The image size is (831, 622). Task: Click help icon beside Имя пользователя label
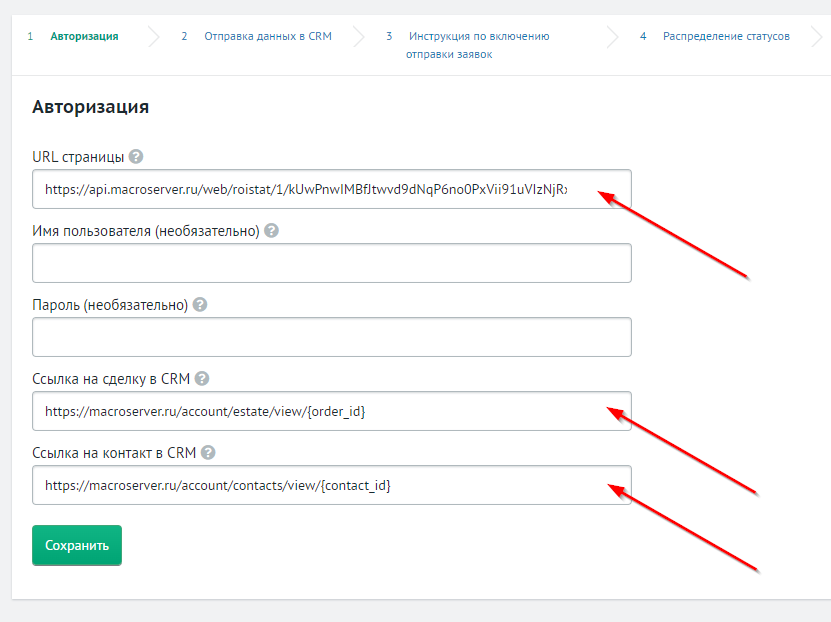(x=271, y=231)
